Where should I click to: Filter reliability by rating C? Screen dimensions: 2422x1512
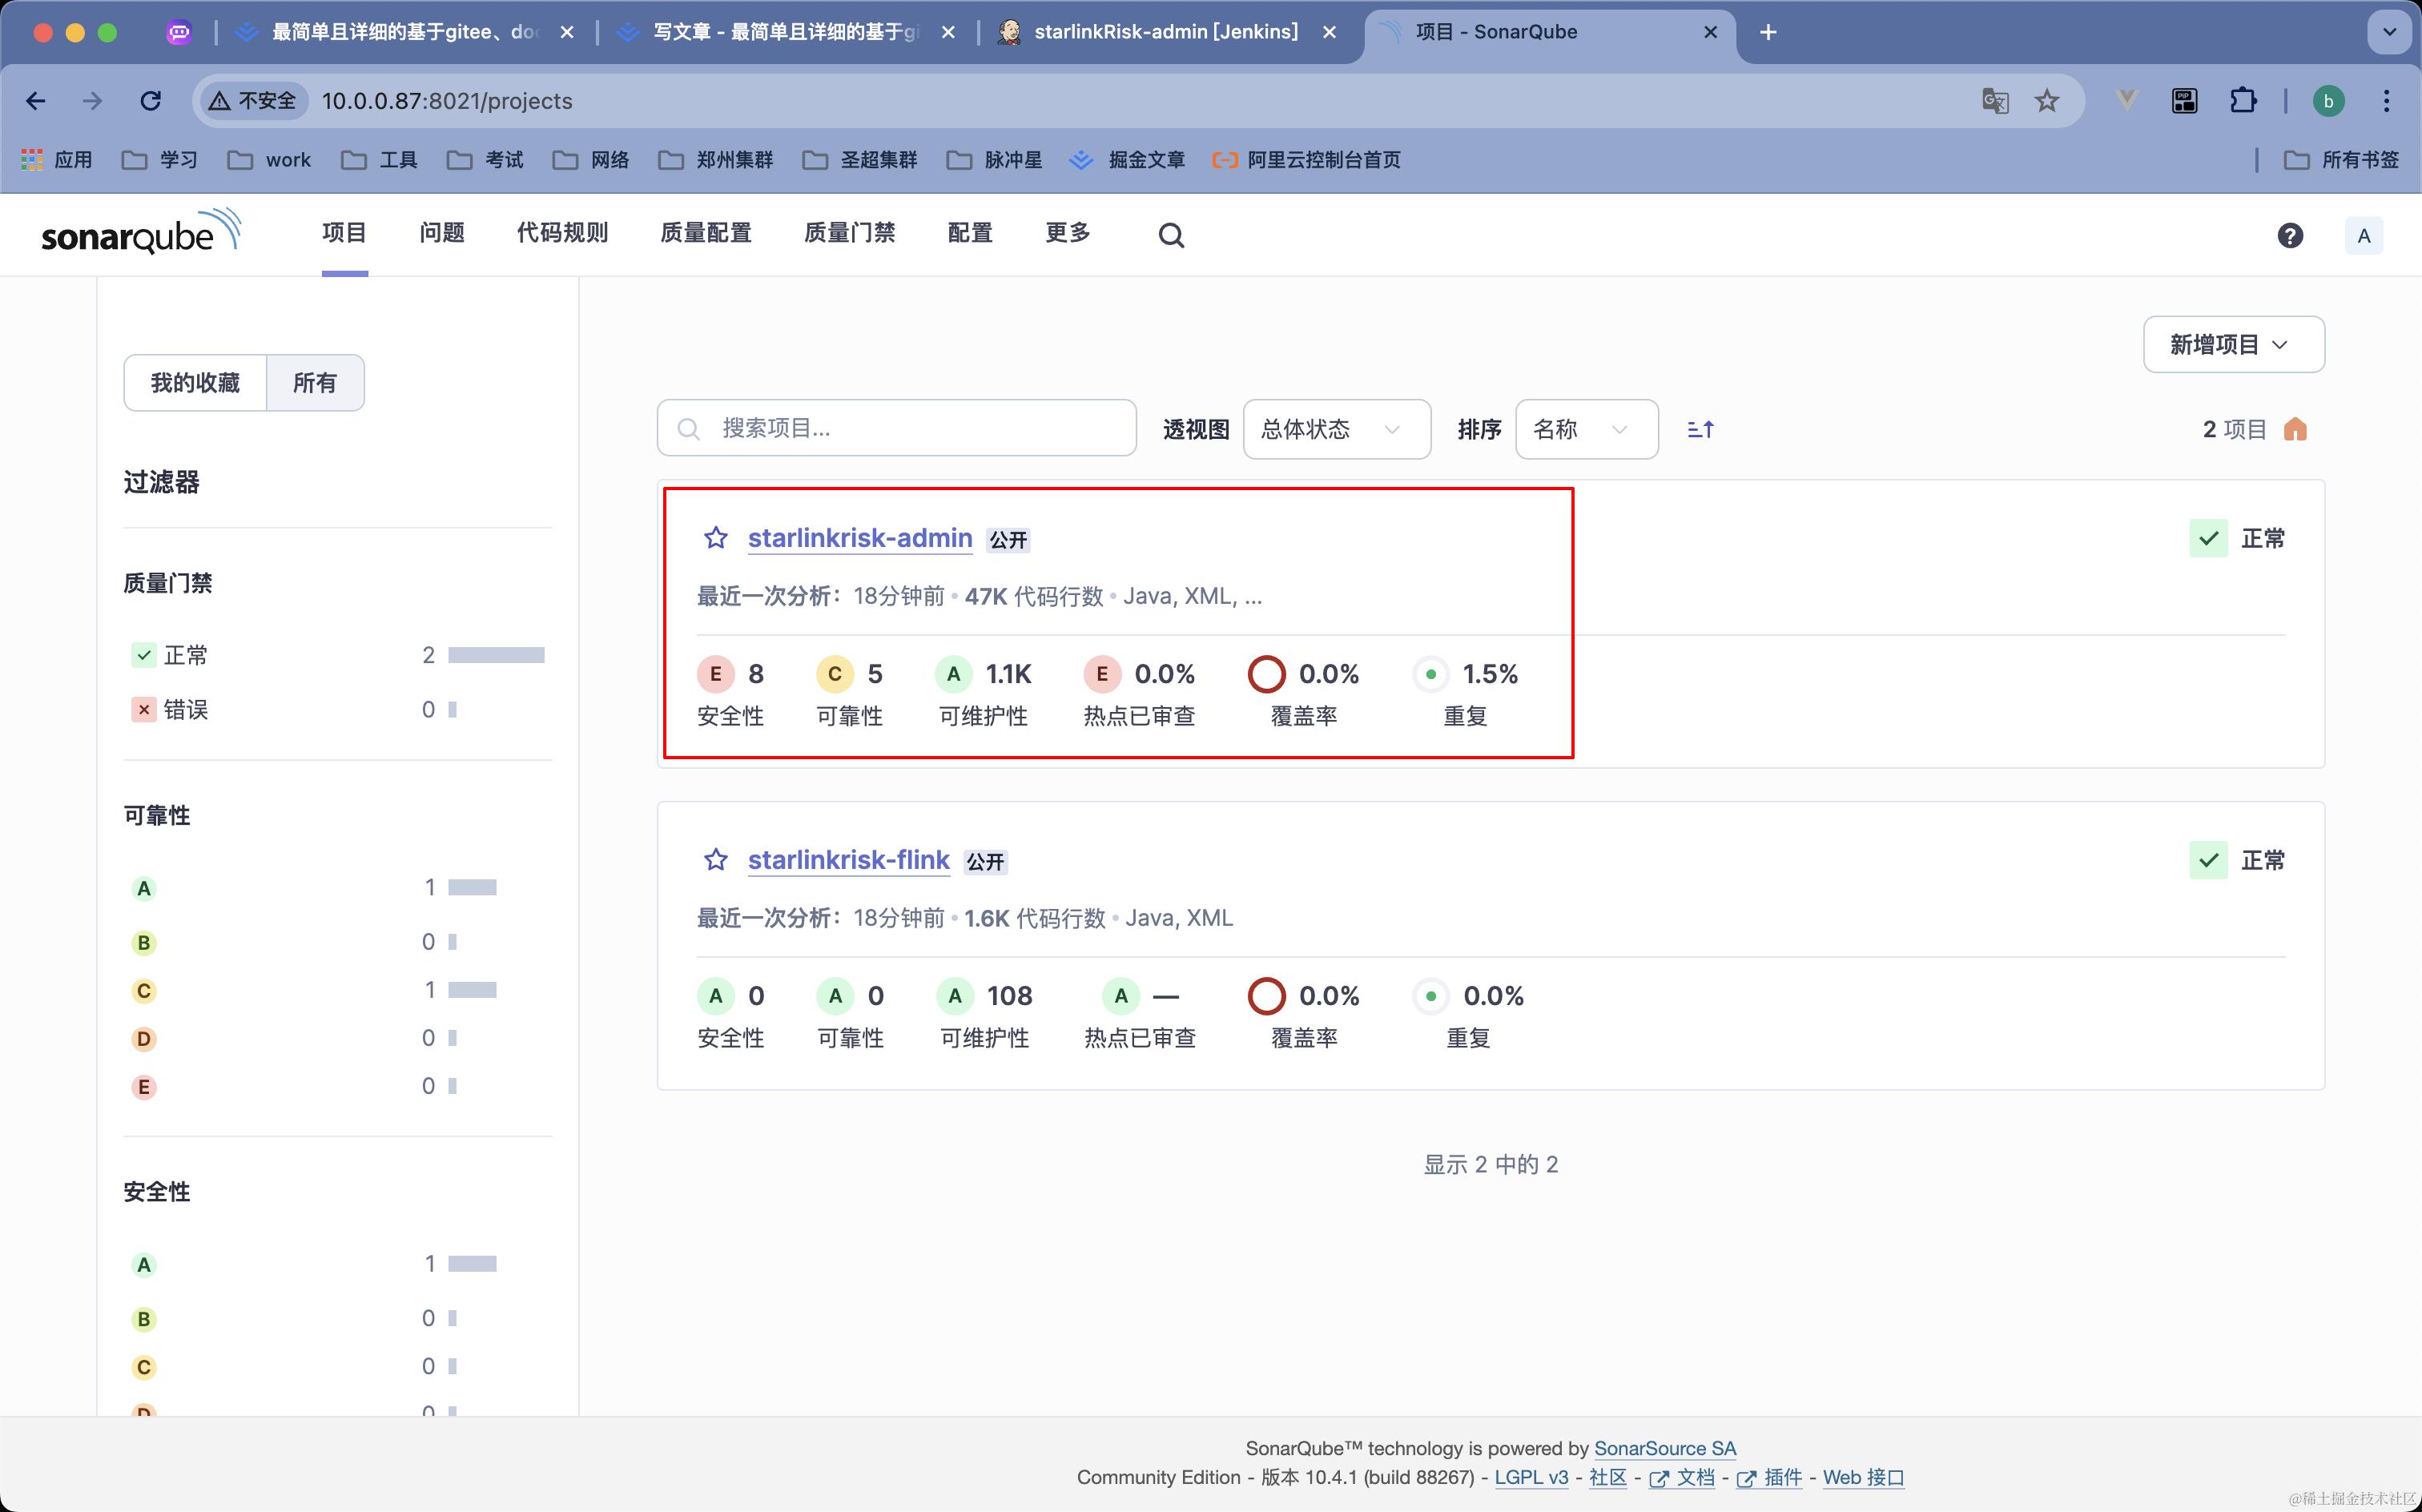[x=144, y=990]
